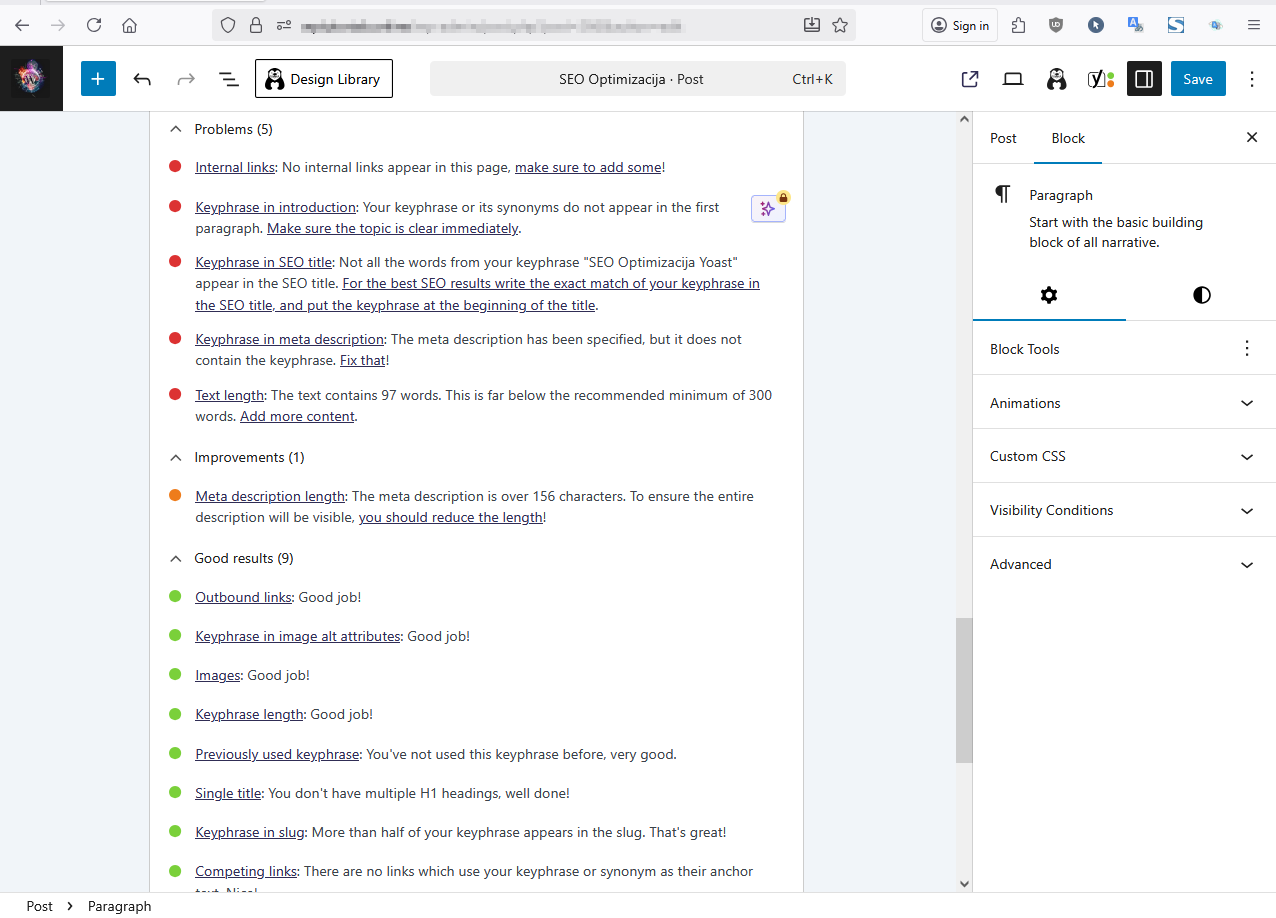Toggle the Settings sidebar panel

pos(1144,79)
